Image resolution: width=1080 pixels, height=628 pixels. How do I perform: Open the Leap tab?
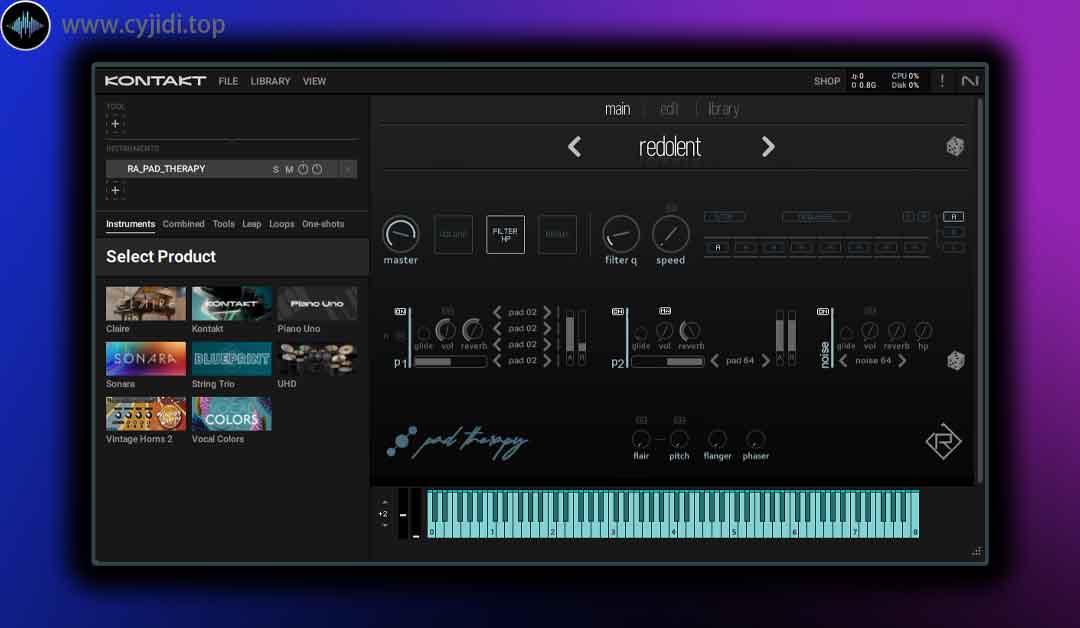point(251,224)
